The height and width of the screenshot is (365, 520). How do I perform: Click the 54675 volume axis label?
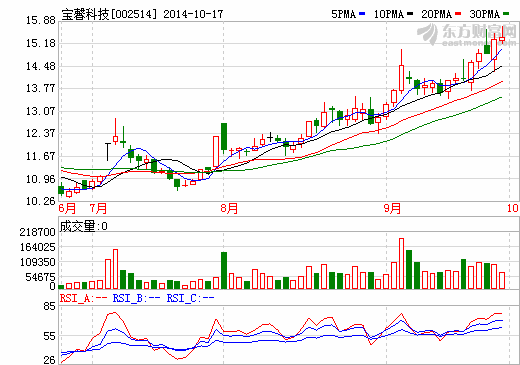[40, 277]
